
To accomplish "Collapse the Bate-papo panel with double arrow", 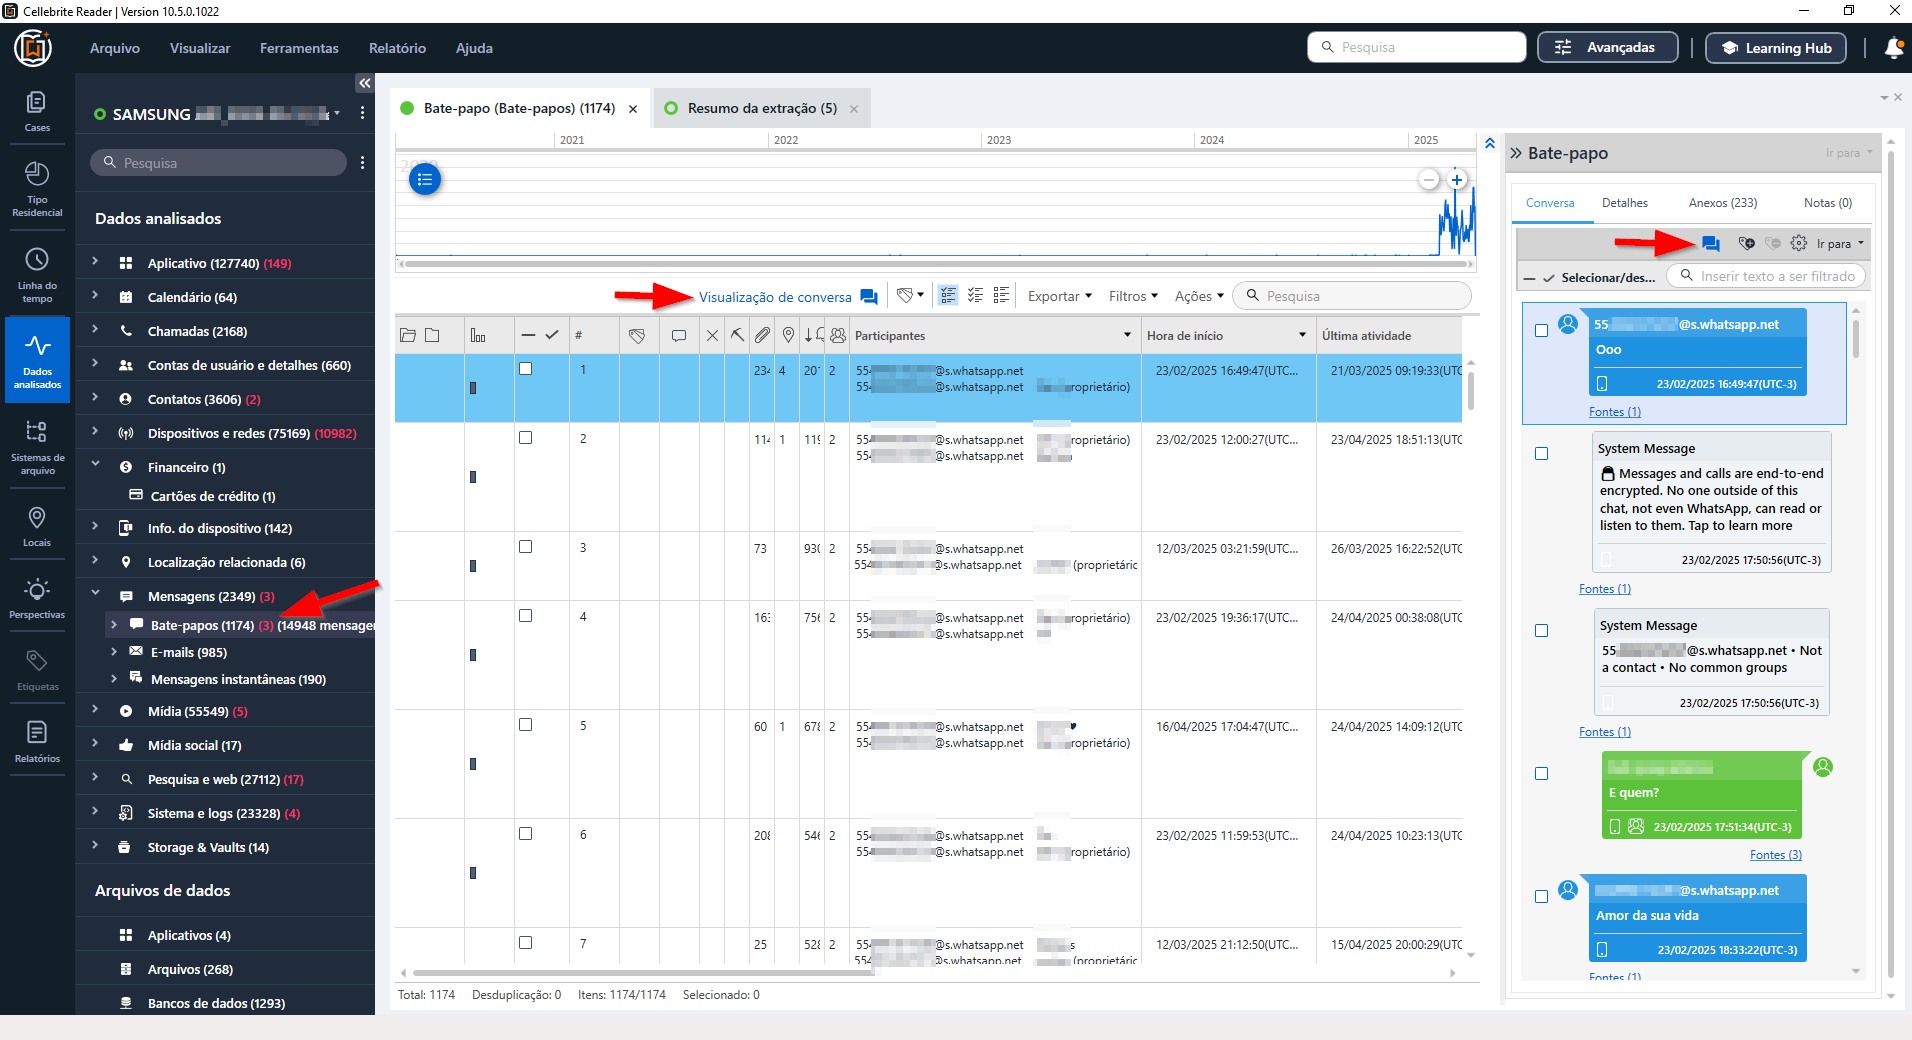I will [1516, 153].
